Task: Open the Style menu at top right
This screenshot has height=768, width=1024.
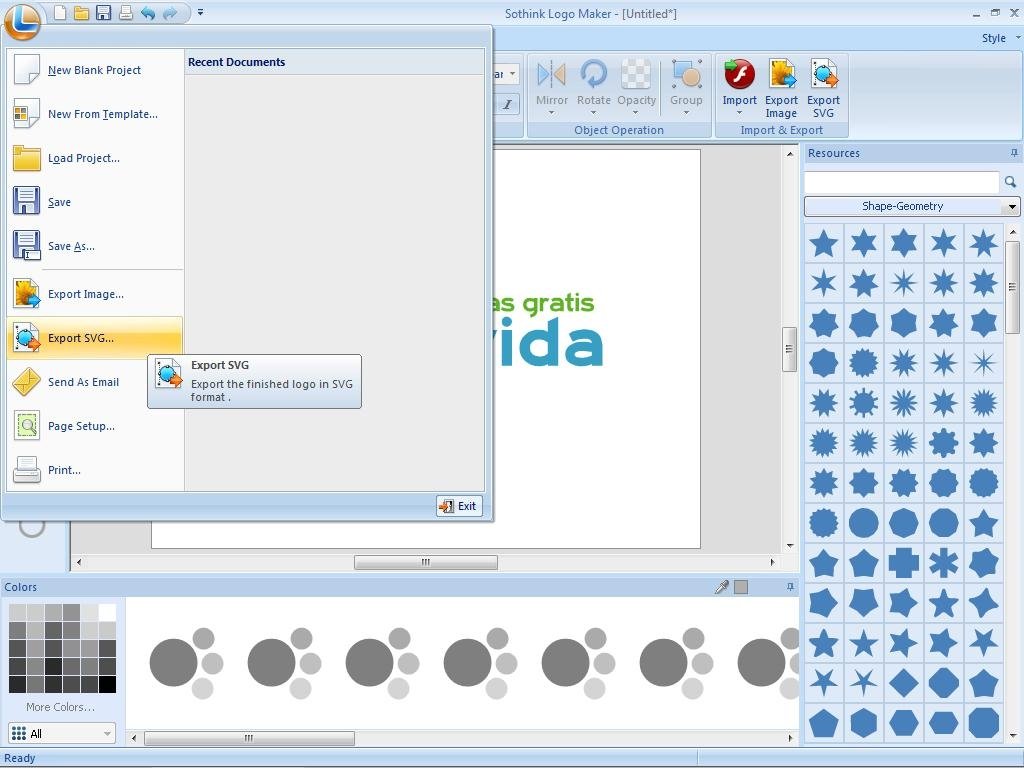Action: point(1000,38)
